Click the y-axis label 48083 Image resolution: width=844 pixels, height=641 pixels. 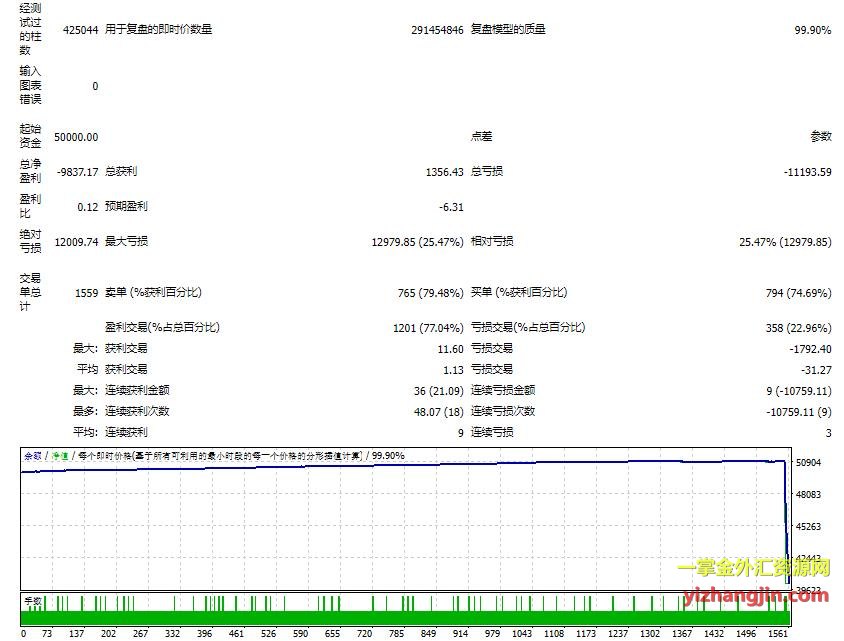[x=808, y=495]
